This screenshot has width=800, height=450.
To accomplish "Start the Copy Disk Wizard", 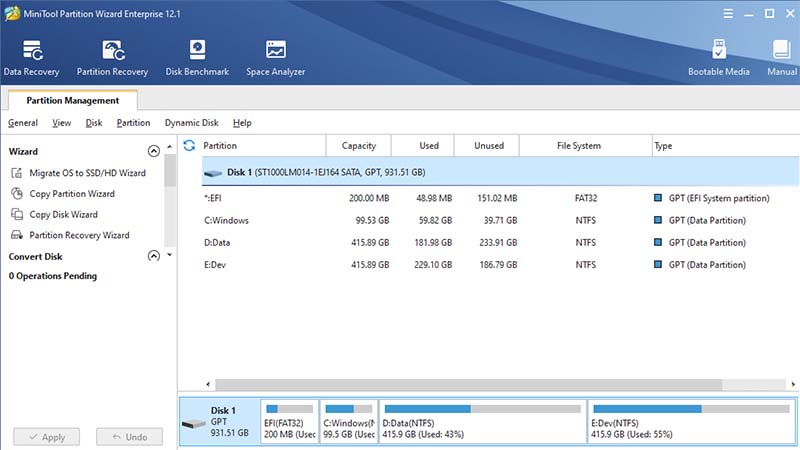I will click(x=63, y=214).
